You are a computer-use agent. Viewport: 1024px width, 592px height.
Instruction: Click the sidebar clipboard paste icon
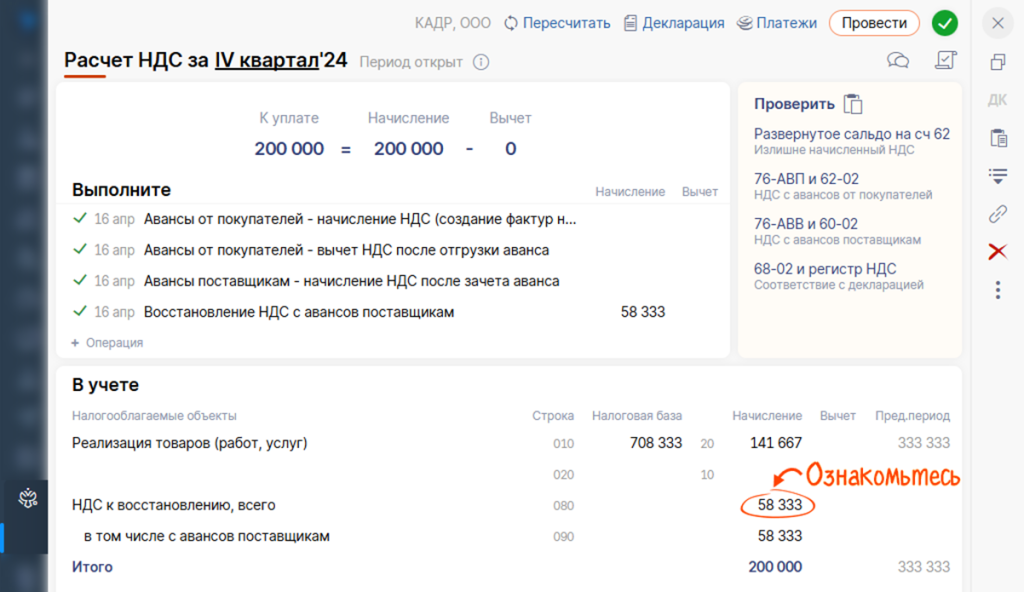(x=997, y=138)
